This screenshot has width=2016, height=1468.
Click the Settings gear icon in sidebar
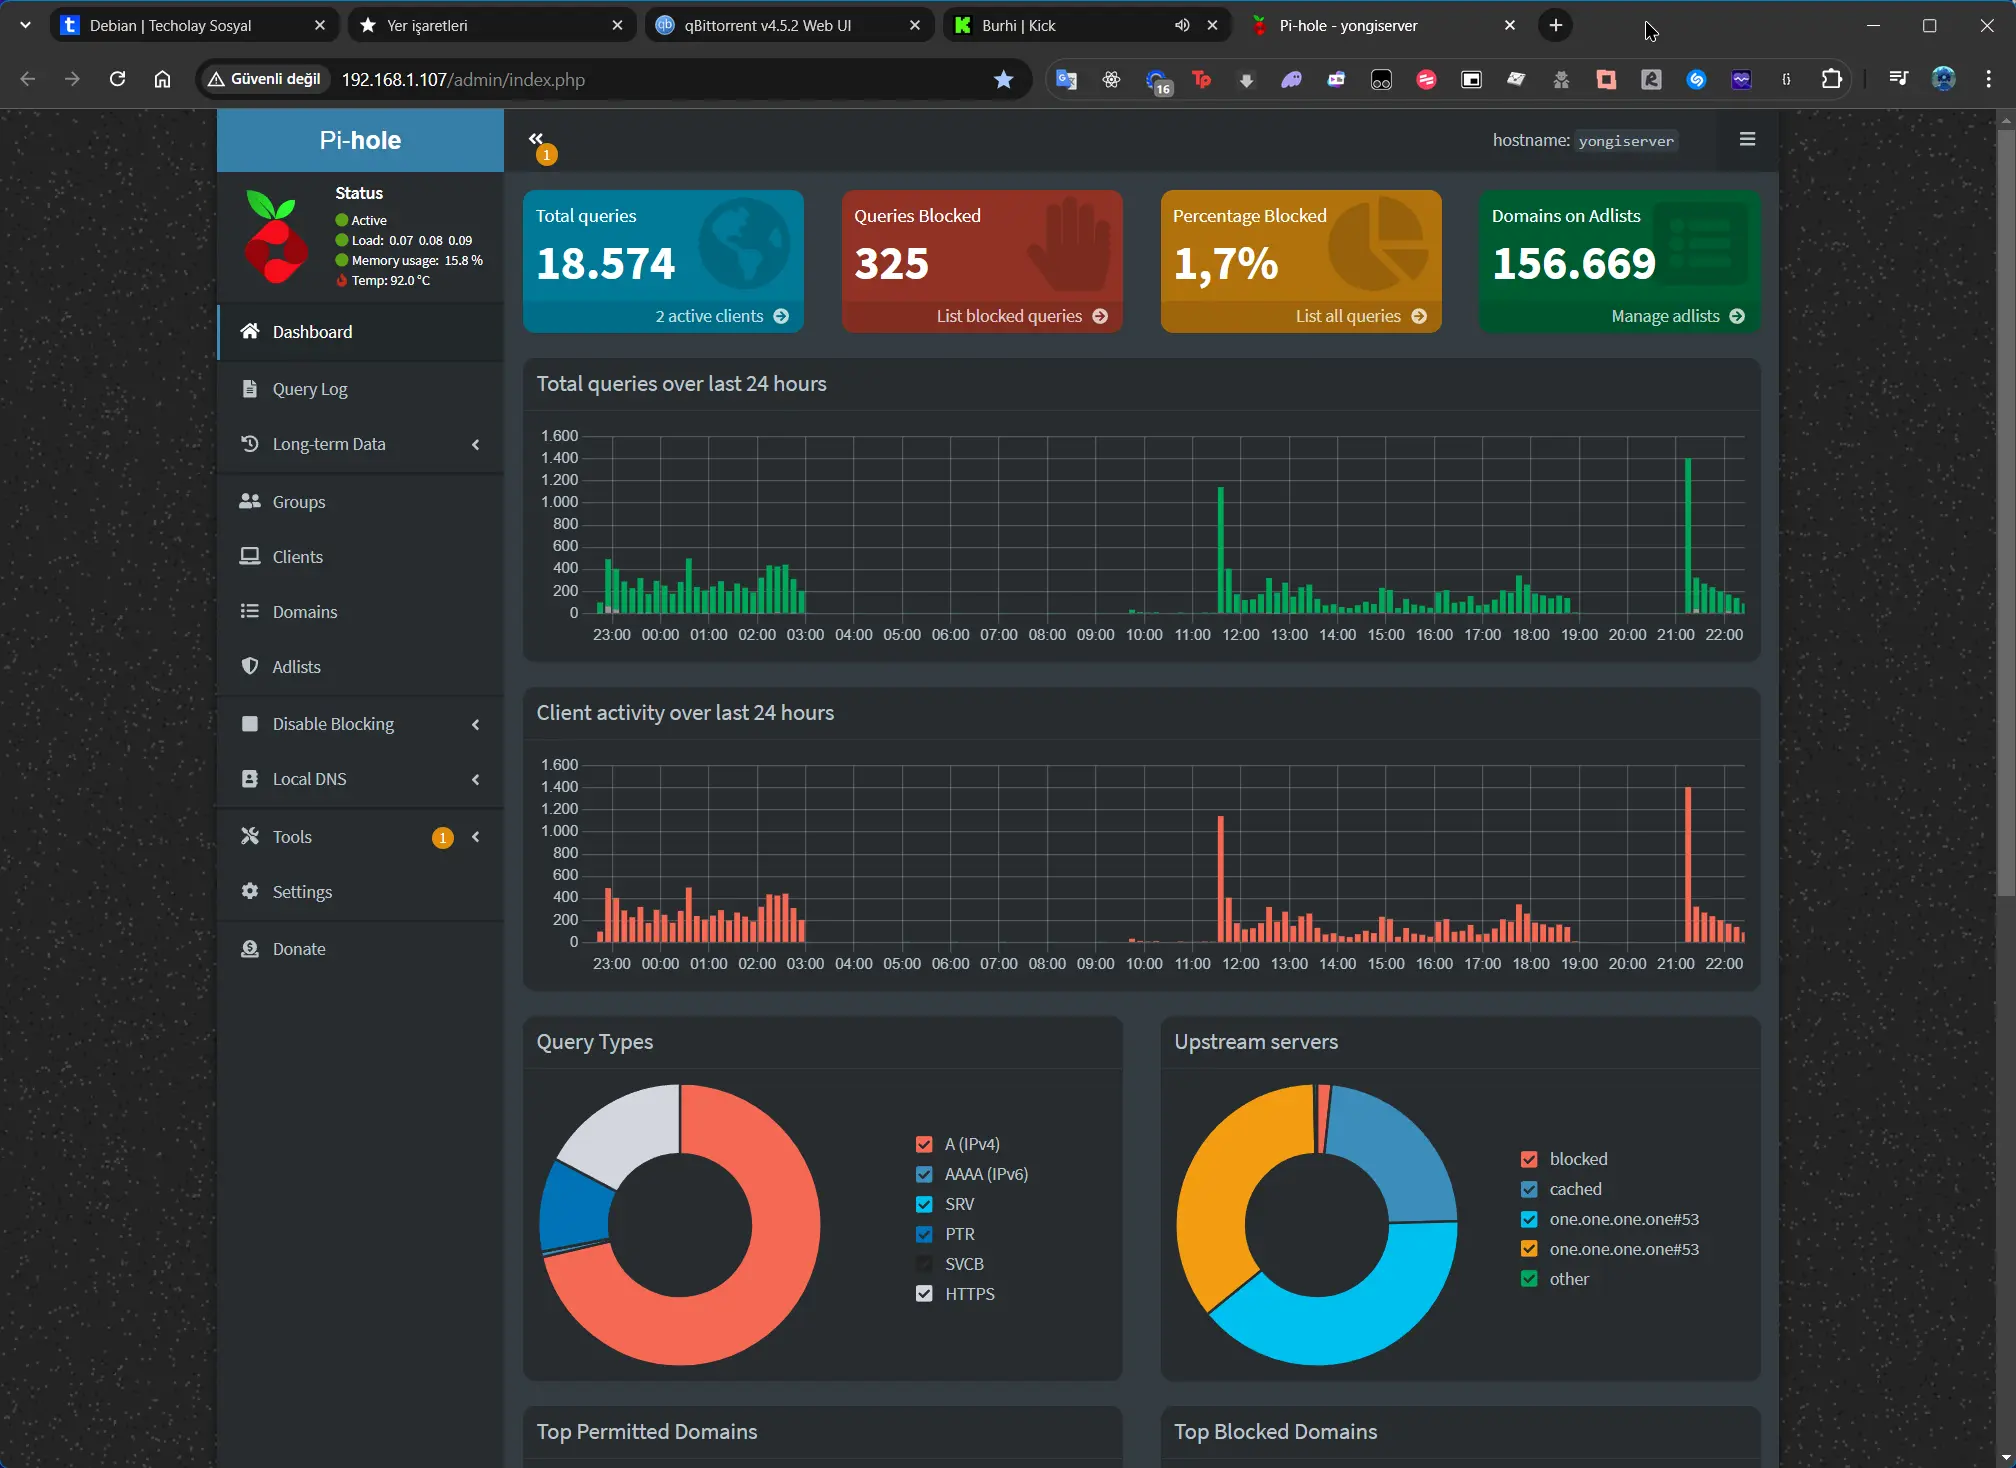[250, 891]
